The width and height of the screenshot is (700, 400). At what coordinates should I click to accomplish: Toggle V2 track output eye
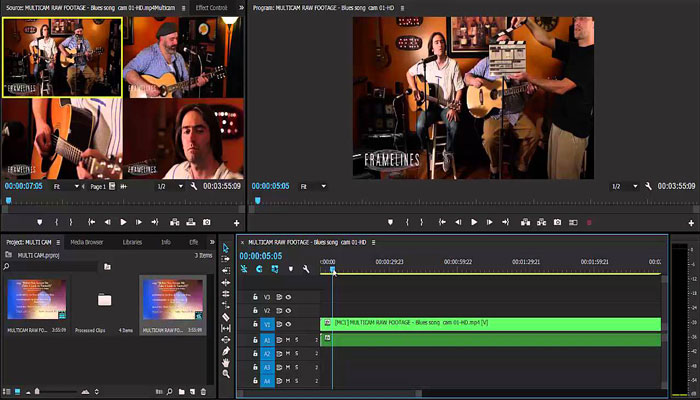[x=288, y=310]
